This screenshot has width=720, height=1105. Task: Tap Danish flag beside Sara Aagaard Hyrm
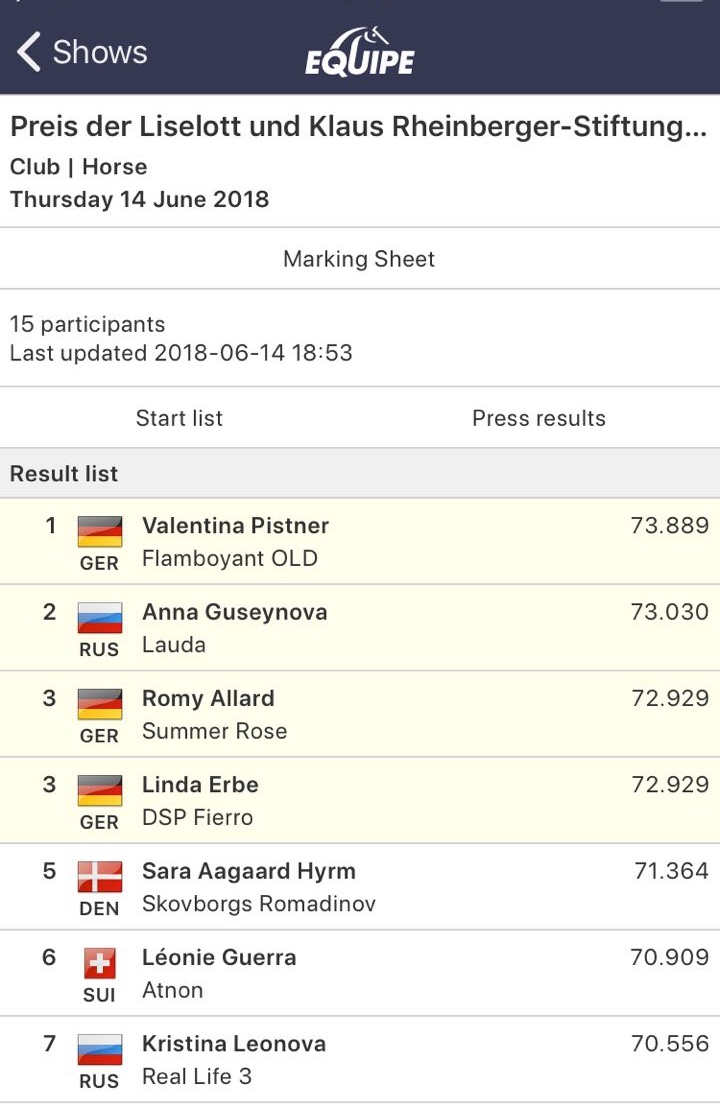100,877
